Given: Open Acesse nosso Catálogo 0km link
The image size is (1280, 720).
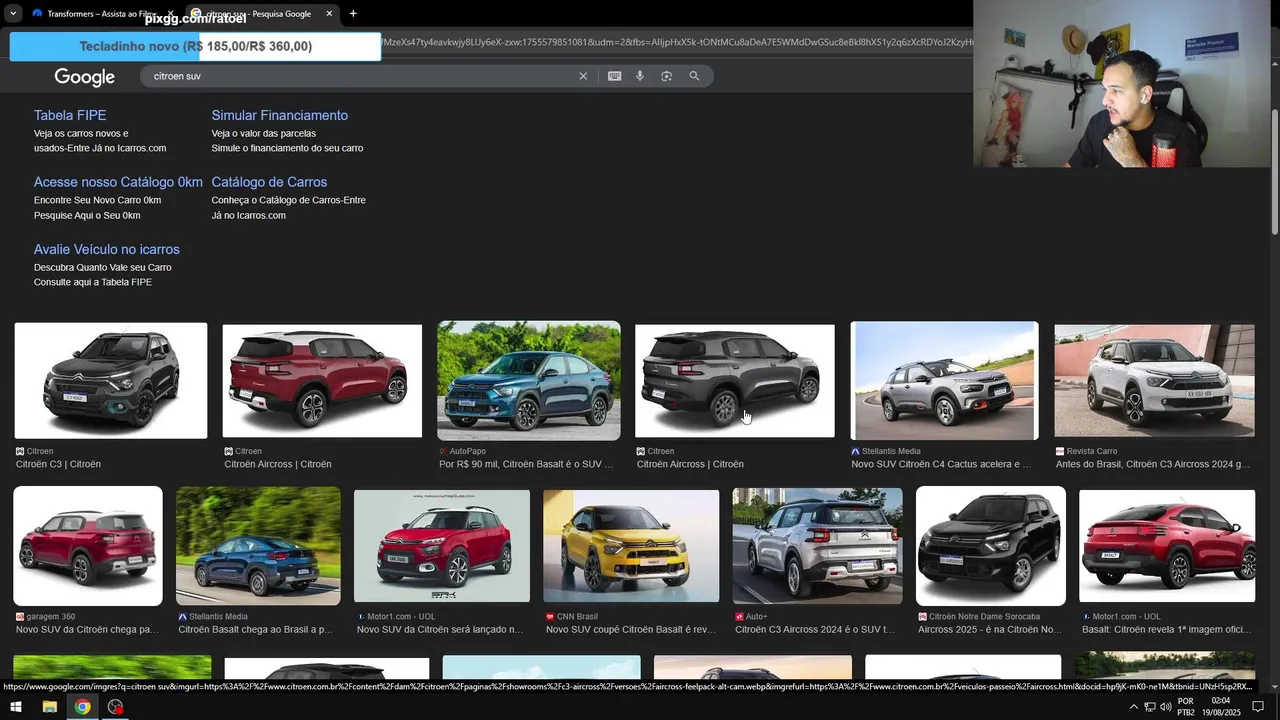Looking at the screenshot, I should click(118, 182).
